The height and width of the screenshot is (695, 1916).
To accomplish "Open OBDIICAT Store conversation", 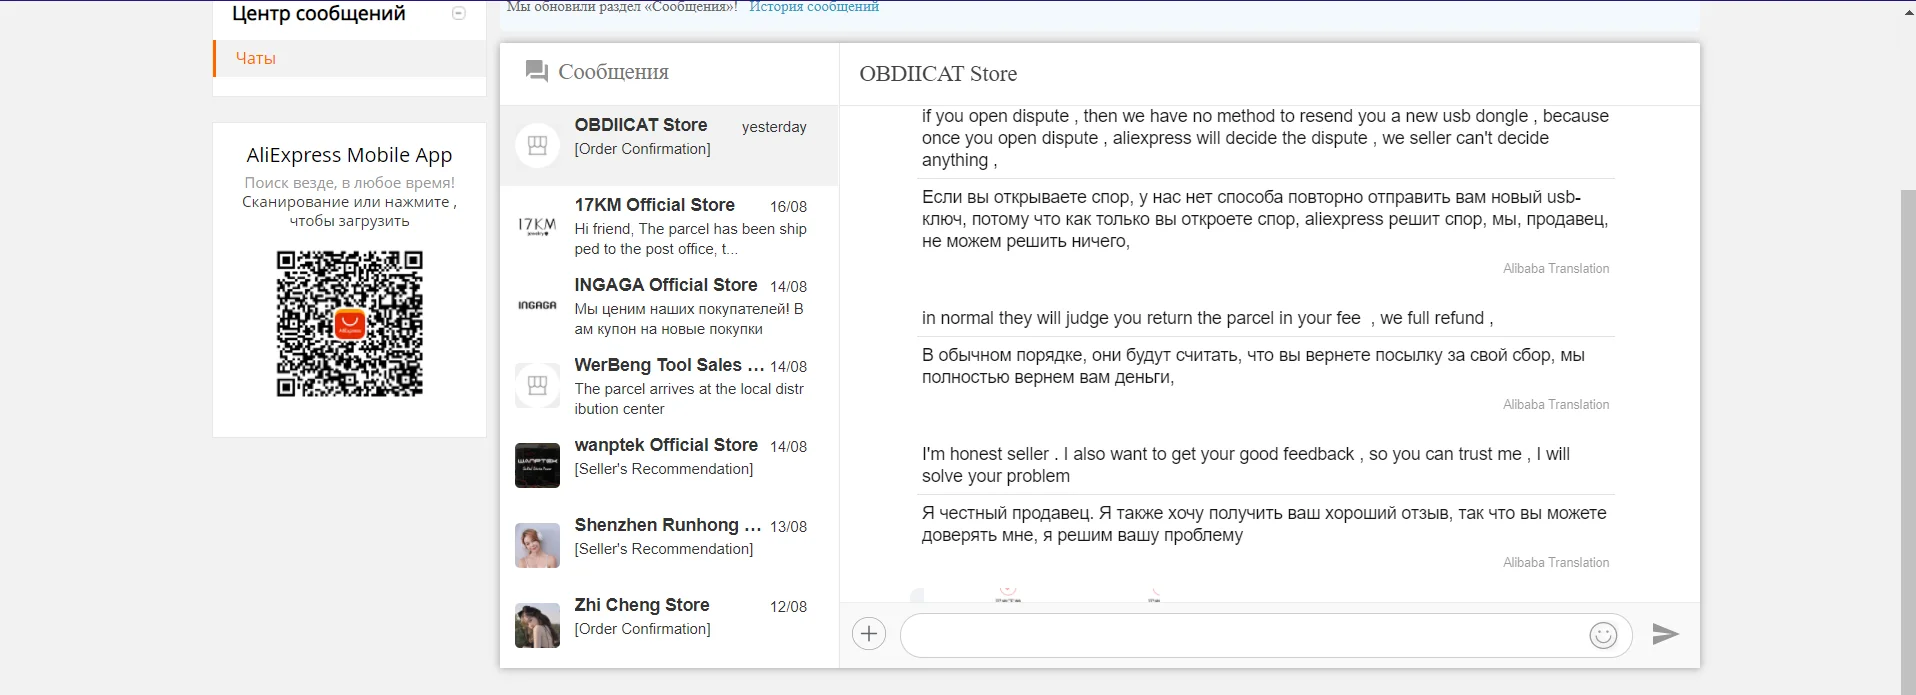I will click(669, 146).
